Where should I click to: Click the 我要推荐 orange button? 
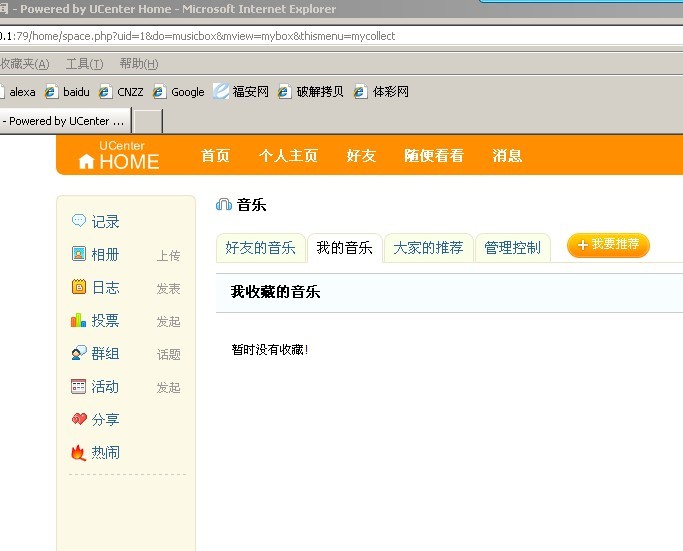tap(608, 245)
